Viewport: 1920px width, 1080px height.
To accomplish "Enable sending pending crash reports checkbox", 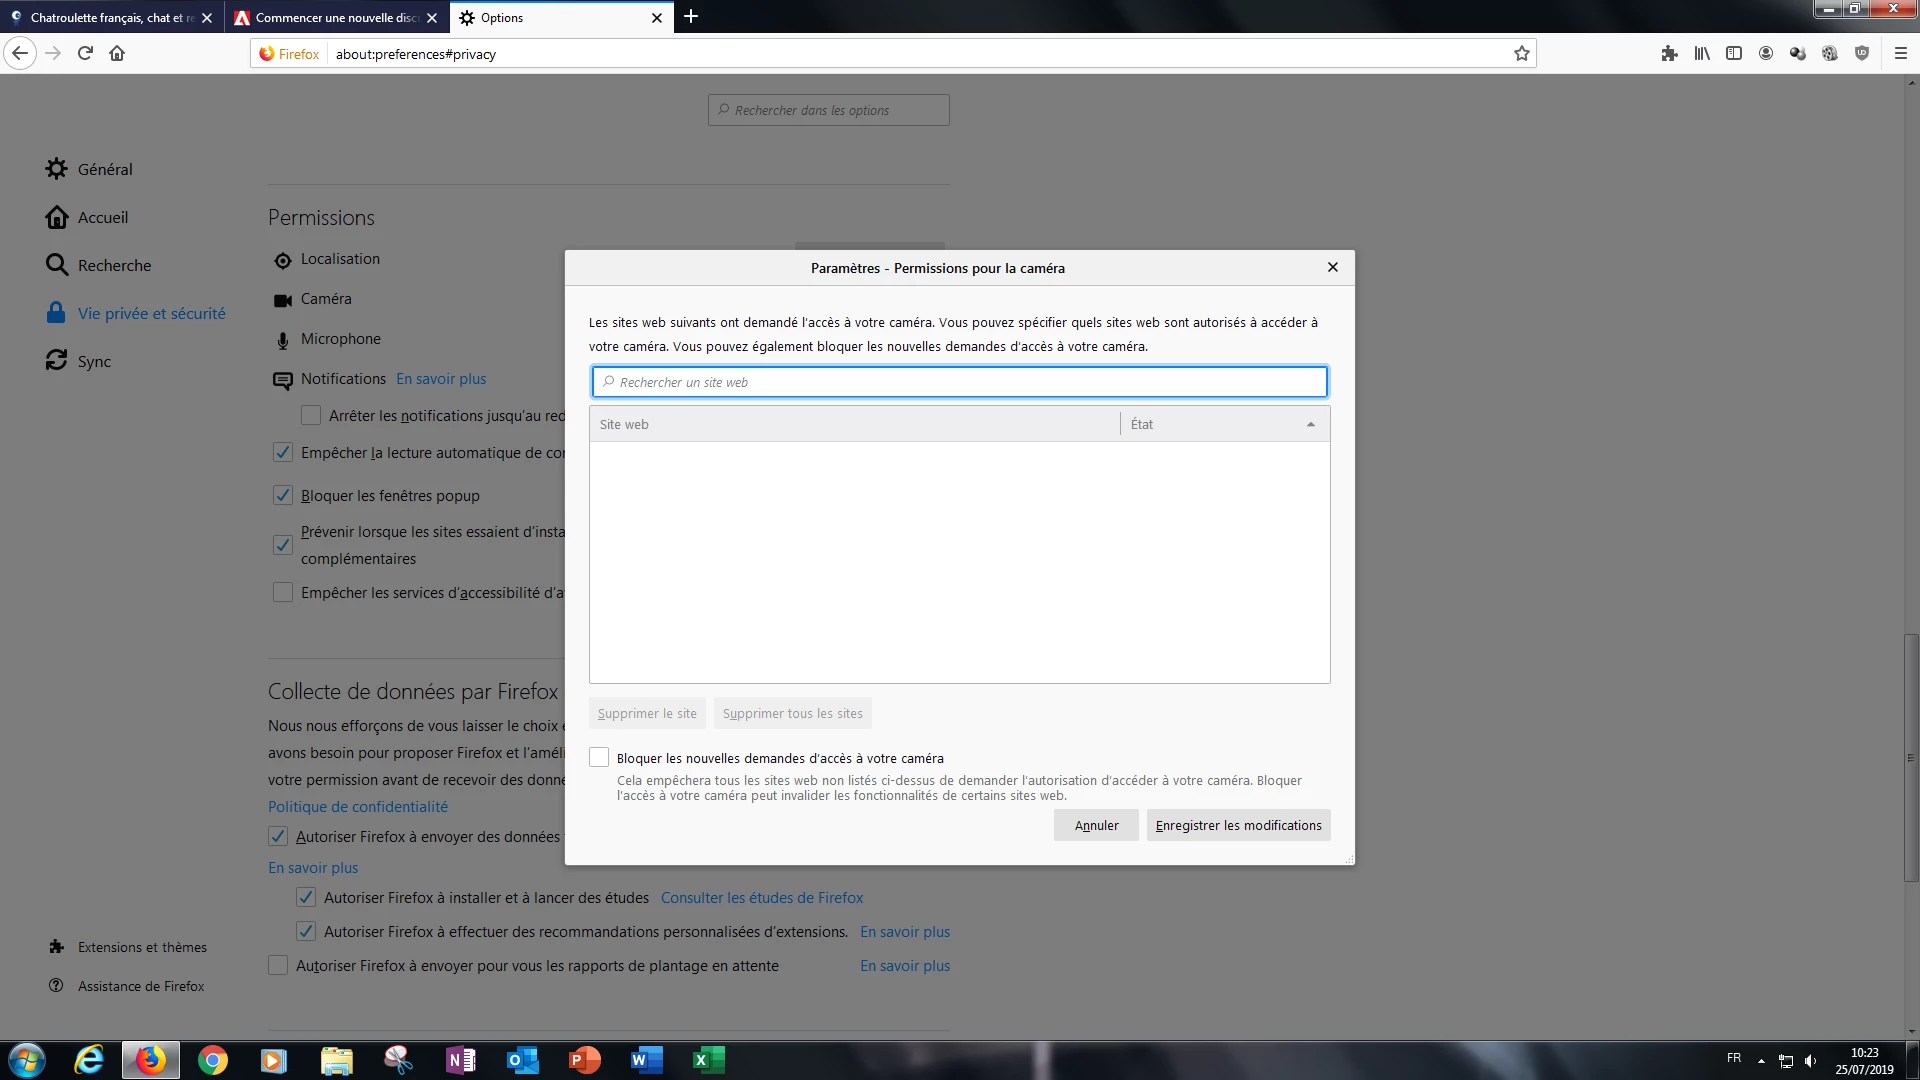I will pyautogui.click(x=278, y=966).
